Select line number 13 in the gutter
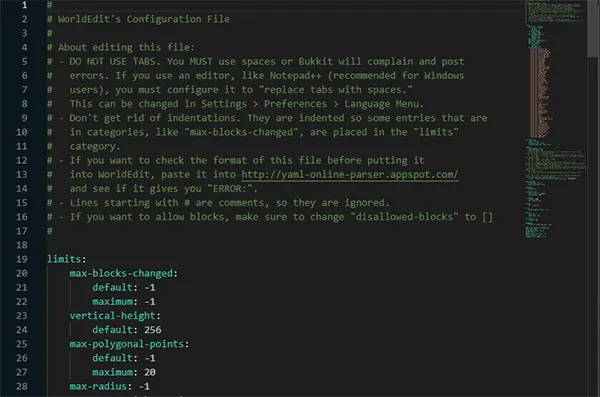The height and width of the screenshot is (397, 600). (x=22, y=175)
